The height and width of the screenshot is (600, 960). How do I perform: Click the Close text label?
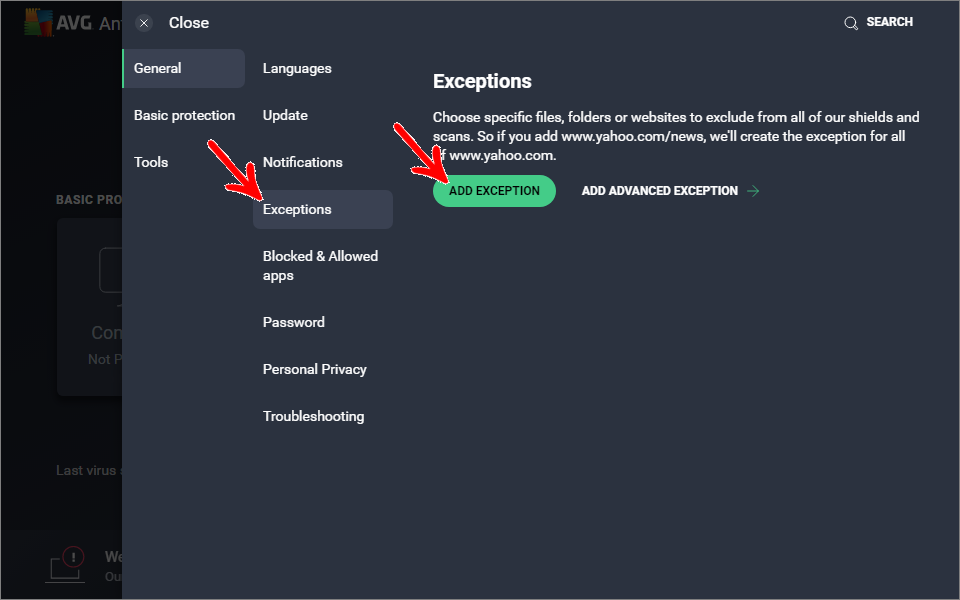[189, 23]
